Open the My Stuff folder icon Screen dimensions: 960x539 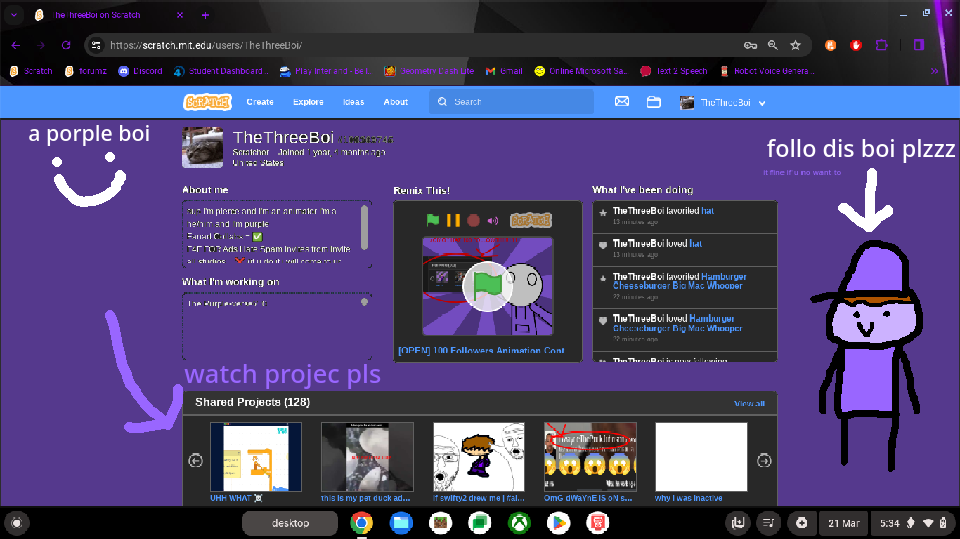coord(653,102)
